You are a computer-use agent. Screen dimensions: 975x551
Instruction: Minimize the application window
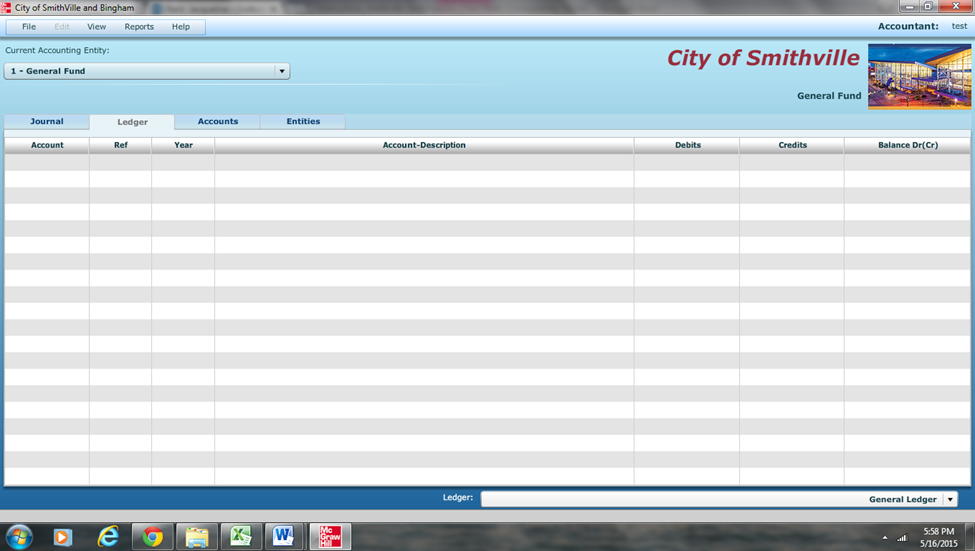pyautogui.click(x=909, y=6)
